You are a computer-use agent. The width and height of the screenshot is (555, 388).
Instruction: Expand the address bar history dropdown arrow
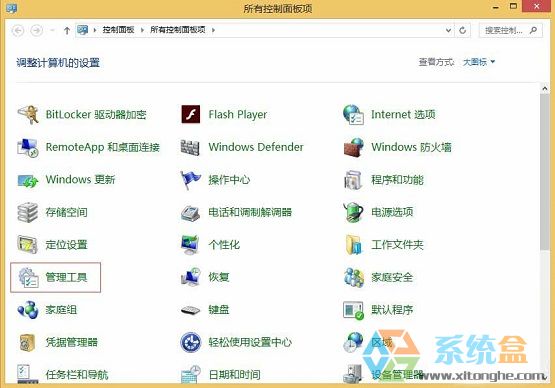448,30
